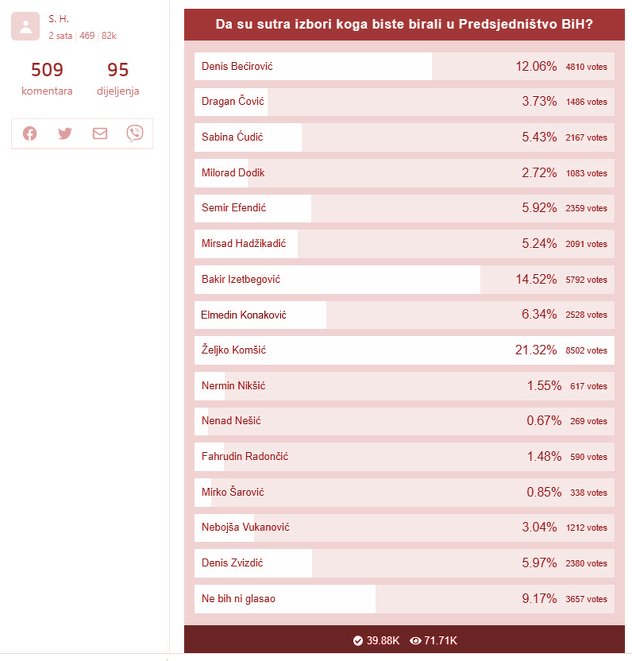
Task: Open the 509 komentara section
Action: [47, 78]
